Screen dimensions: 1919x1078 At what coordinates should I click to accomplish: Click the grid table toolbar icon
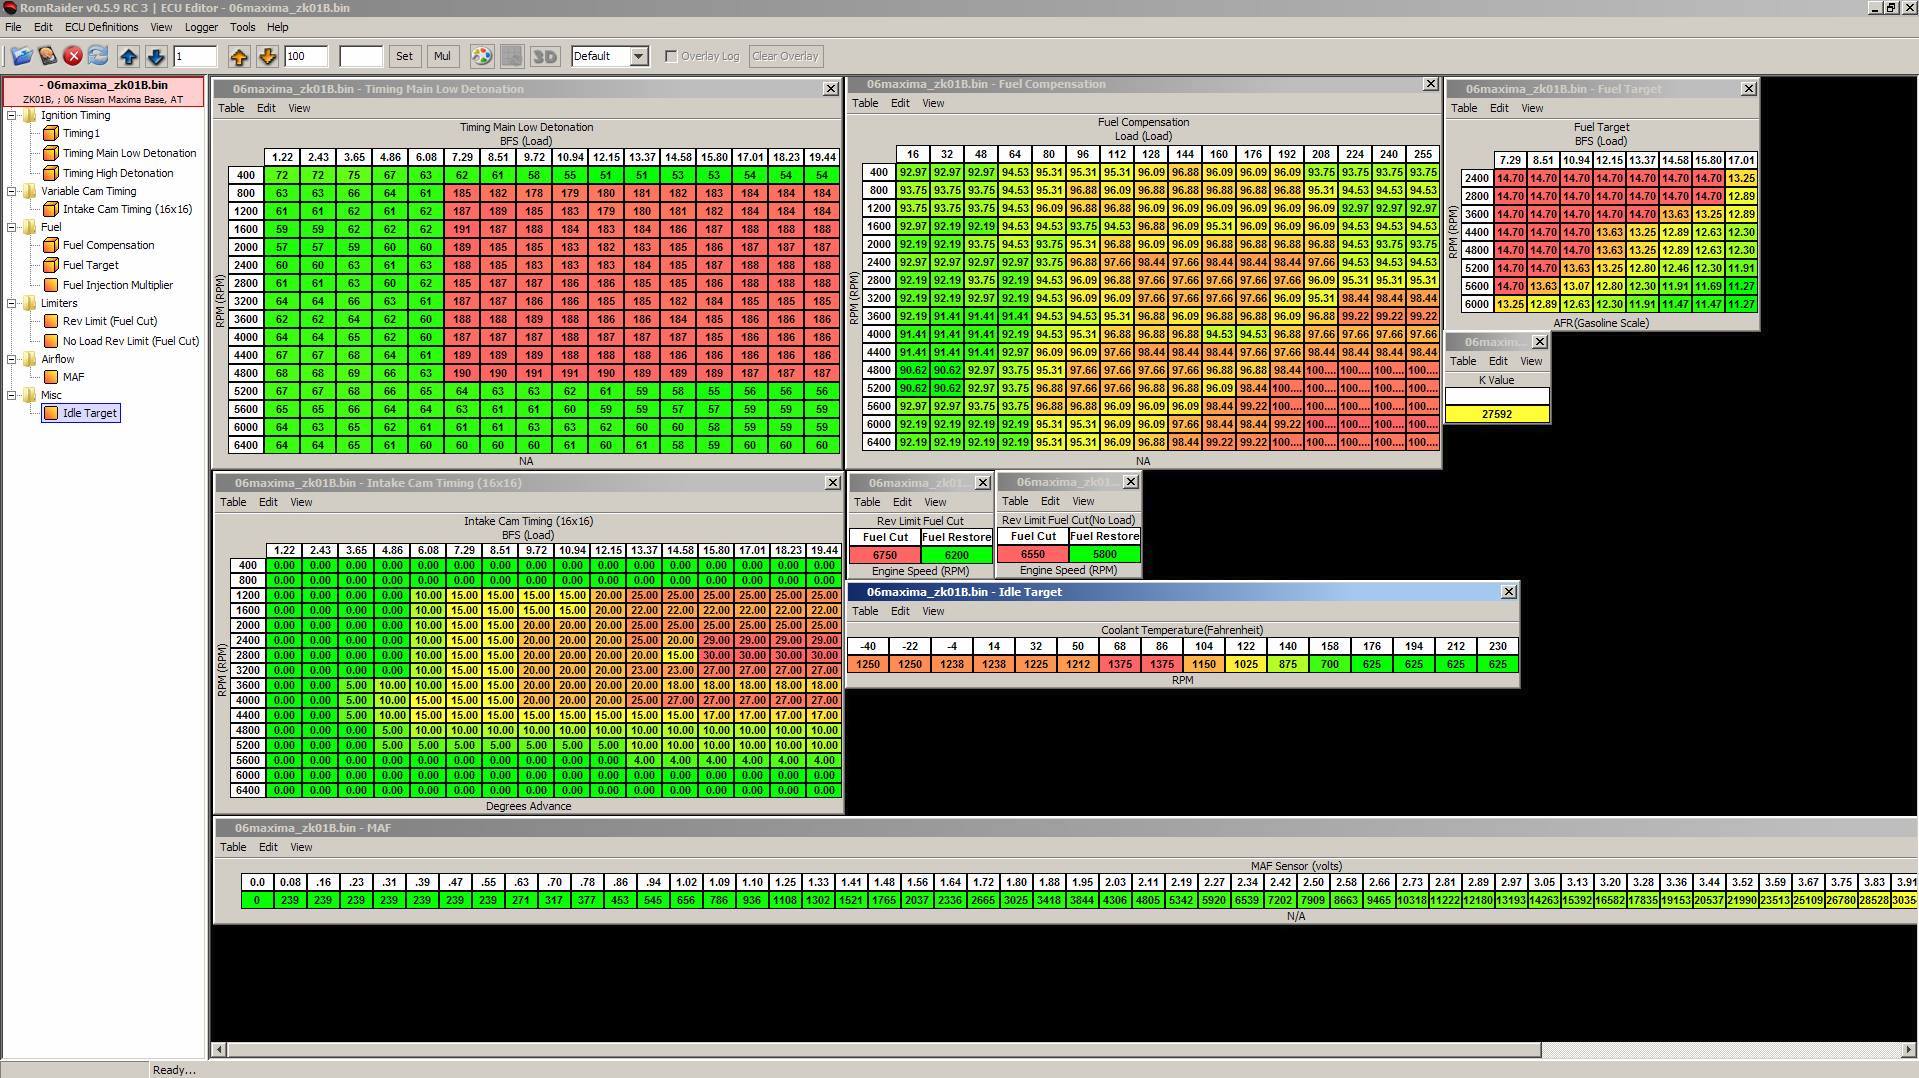(x=511, y=56)
